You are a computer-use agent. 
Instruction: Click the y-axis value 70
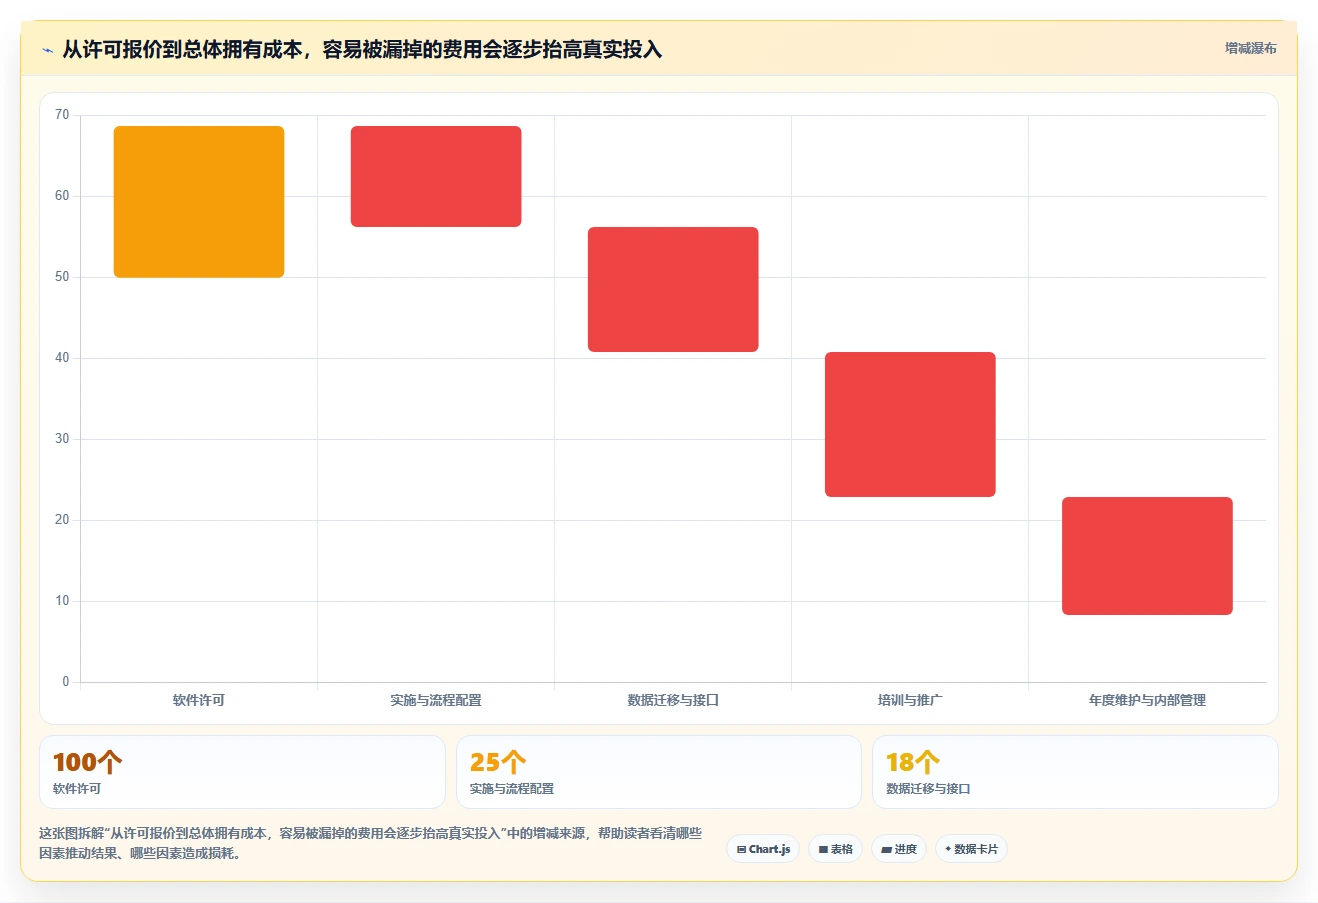tap(62, 115)
